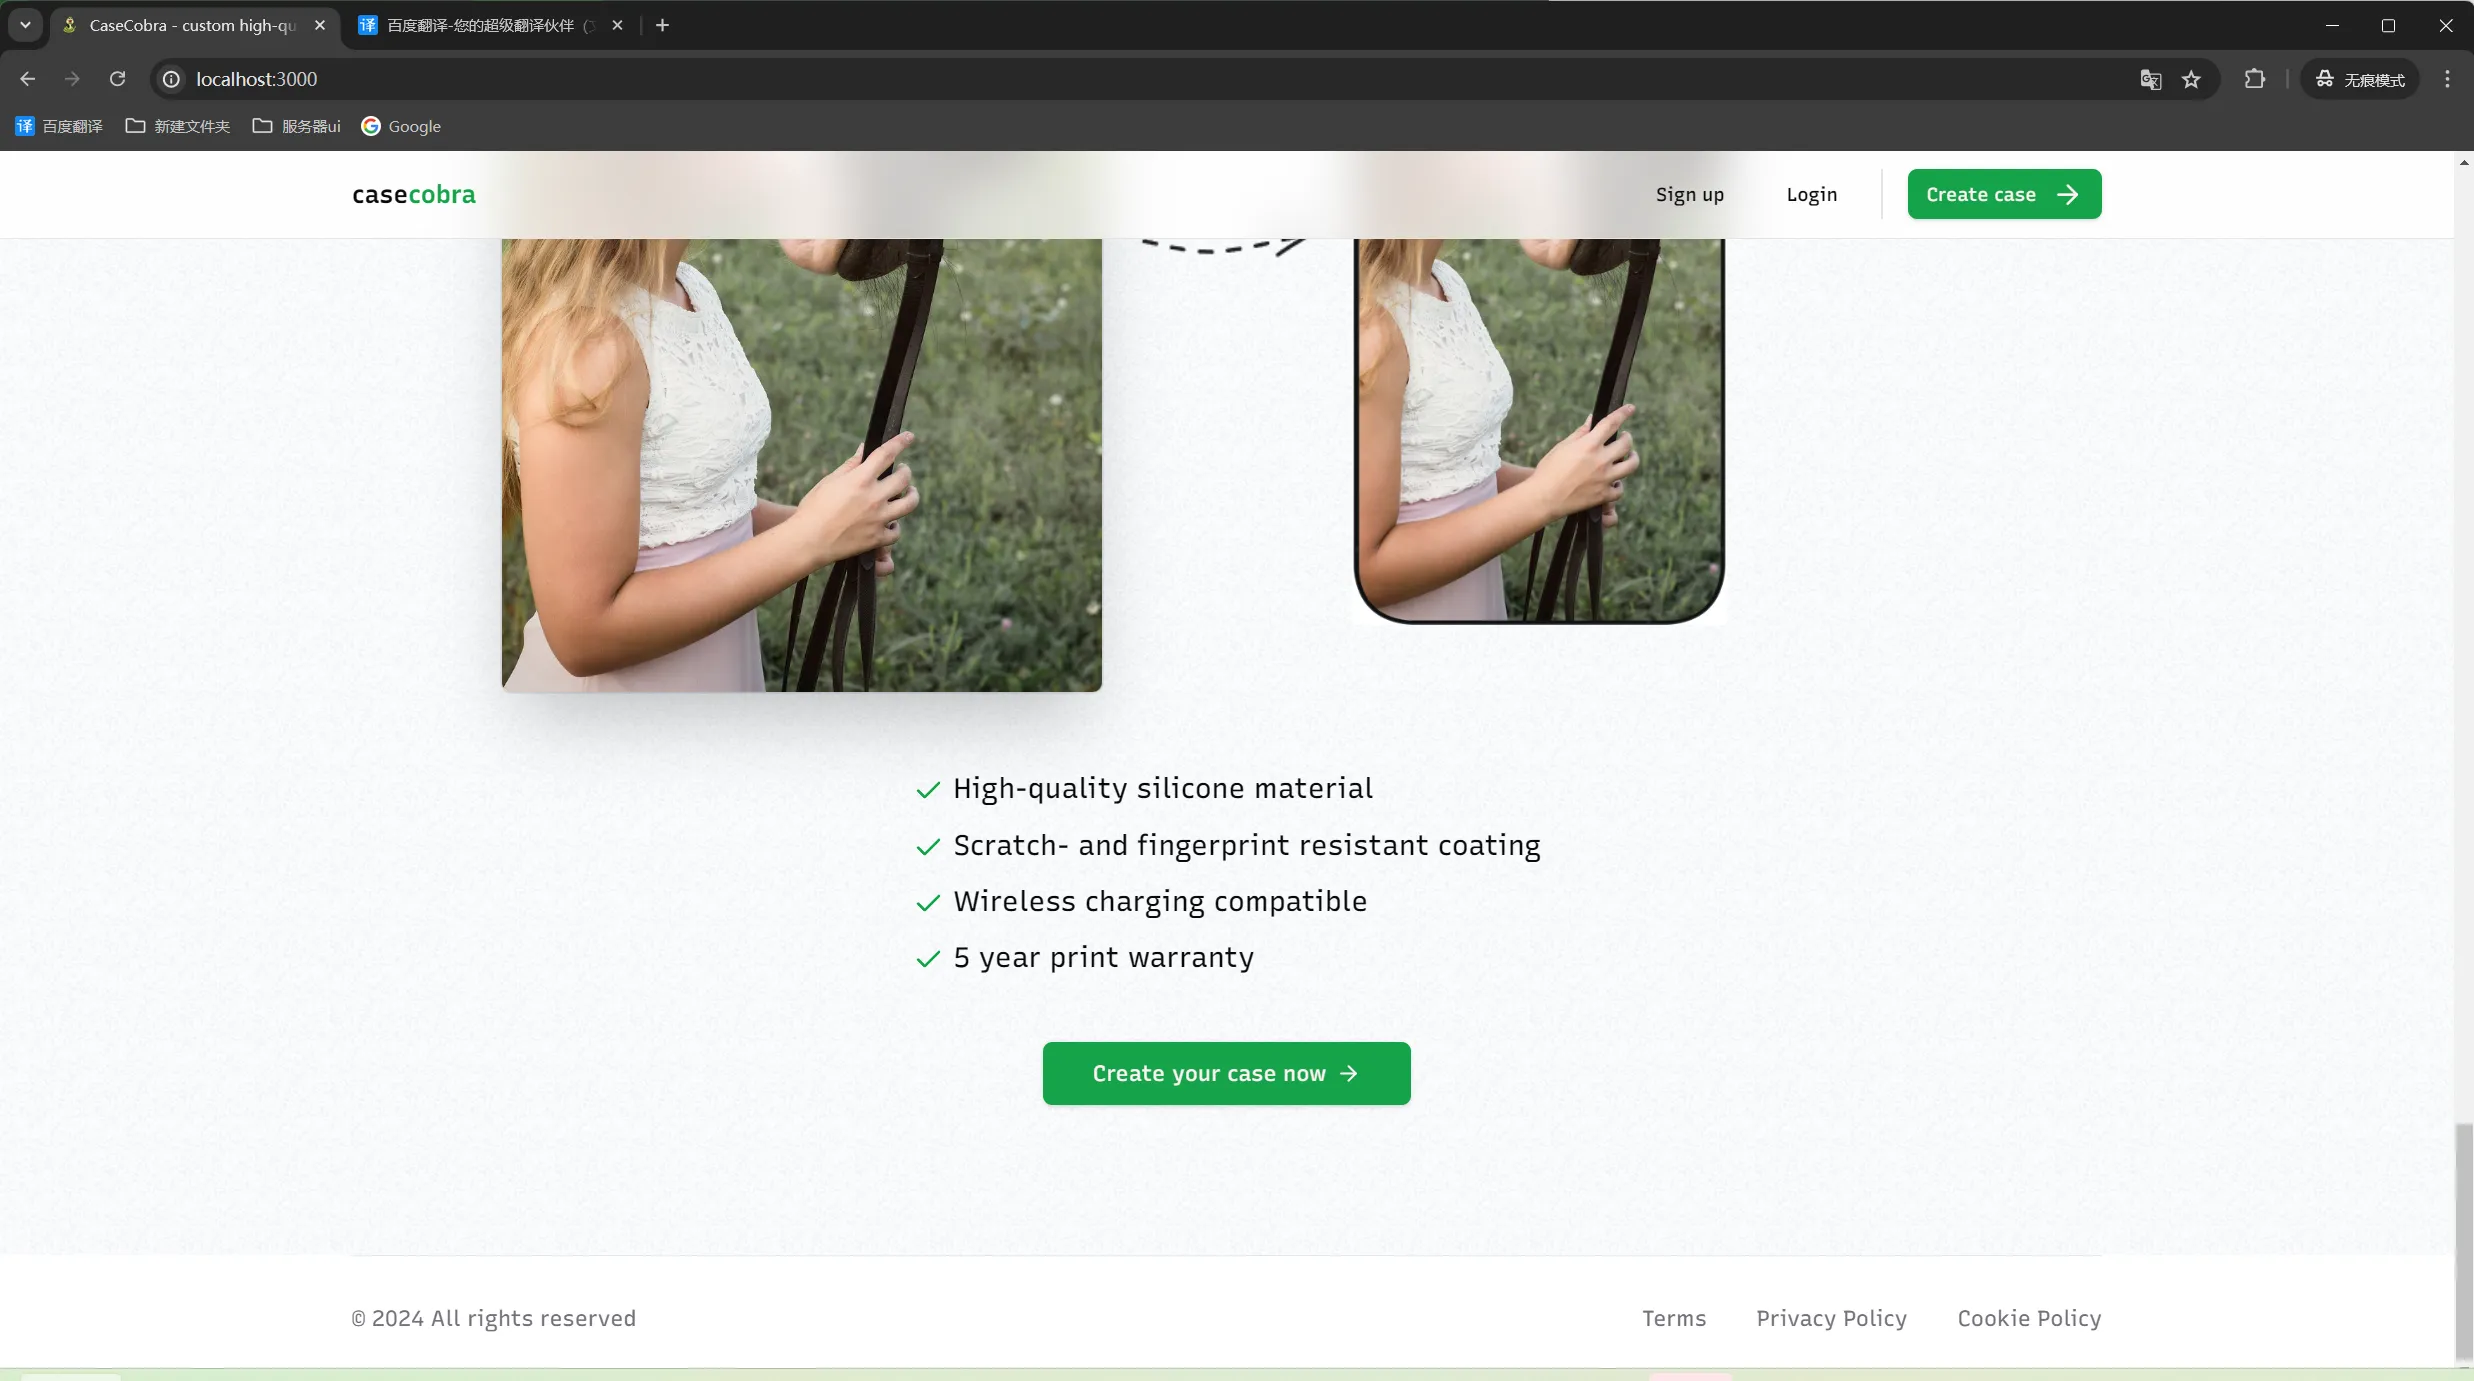The height and width of the screenshot is (1381, 2474).
Task: Click the casecobra logo
Action: click(x=414, y=194)
